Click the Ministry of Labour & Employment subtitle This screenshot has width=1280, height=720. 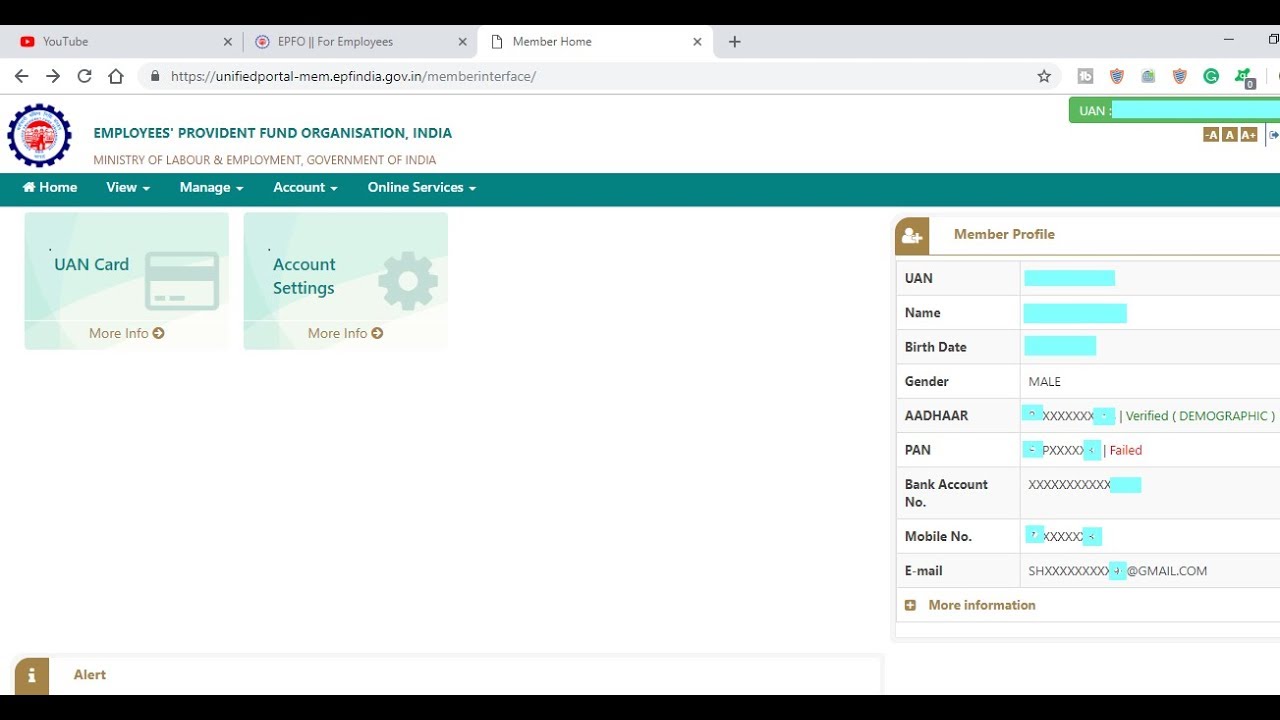264,160
